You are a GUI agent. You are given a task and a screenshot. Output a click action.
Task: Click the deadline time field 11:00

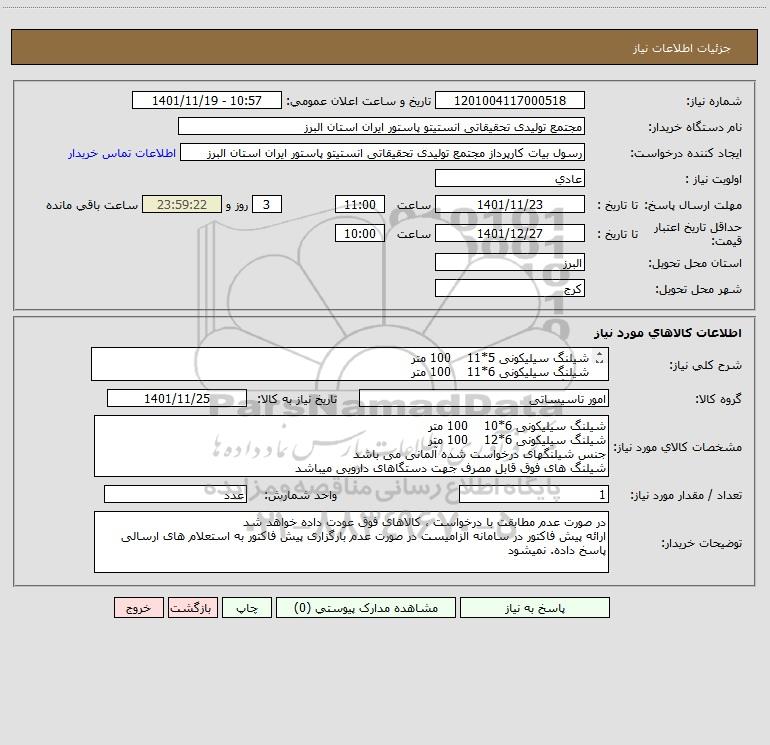[x=359, y=204]
